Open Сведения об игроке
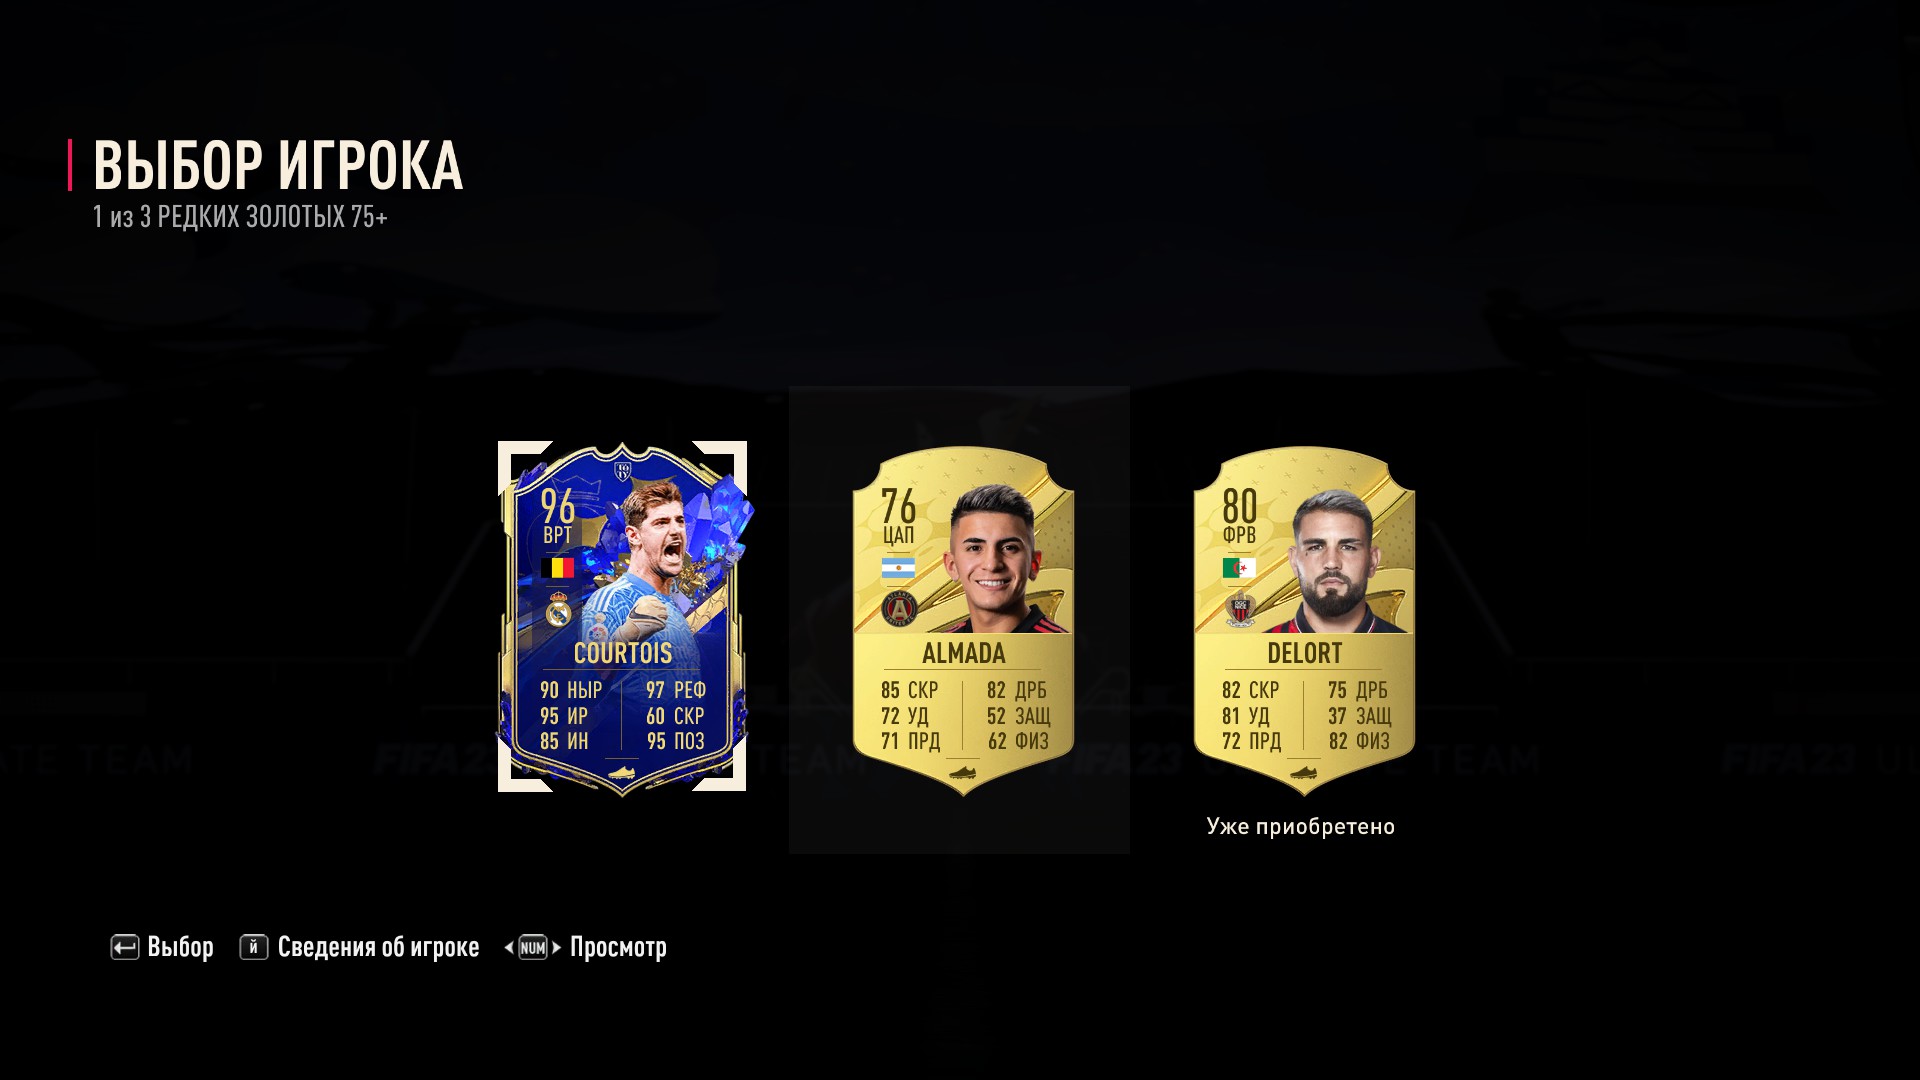The height and width of the screenshot is (1080, 1920). [x=378, y=947]
